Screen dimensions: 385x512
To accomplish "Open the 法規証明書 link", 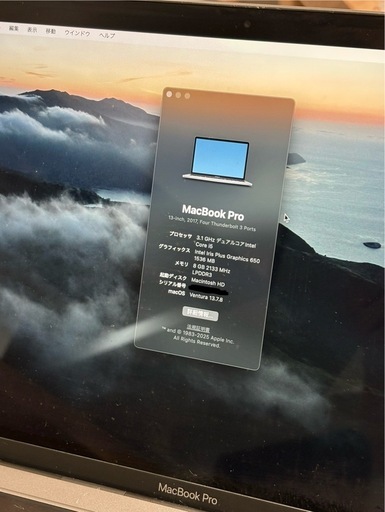I will point(198,329).
